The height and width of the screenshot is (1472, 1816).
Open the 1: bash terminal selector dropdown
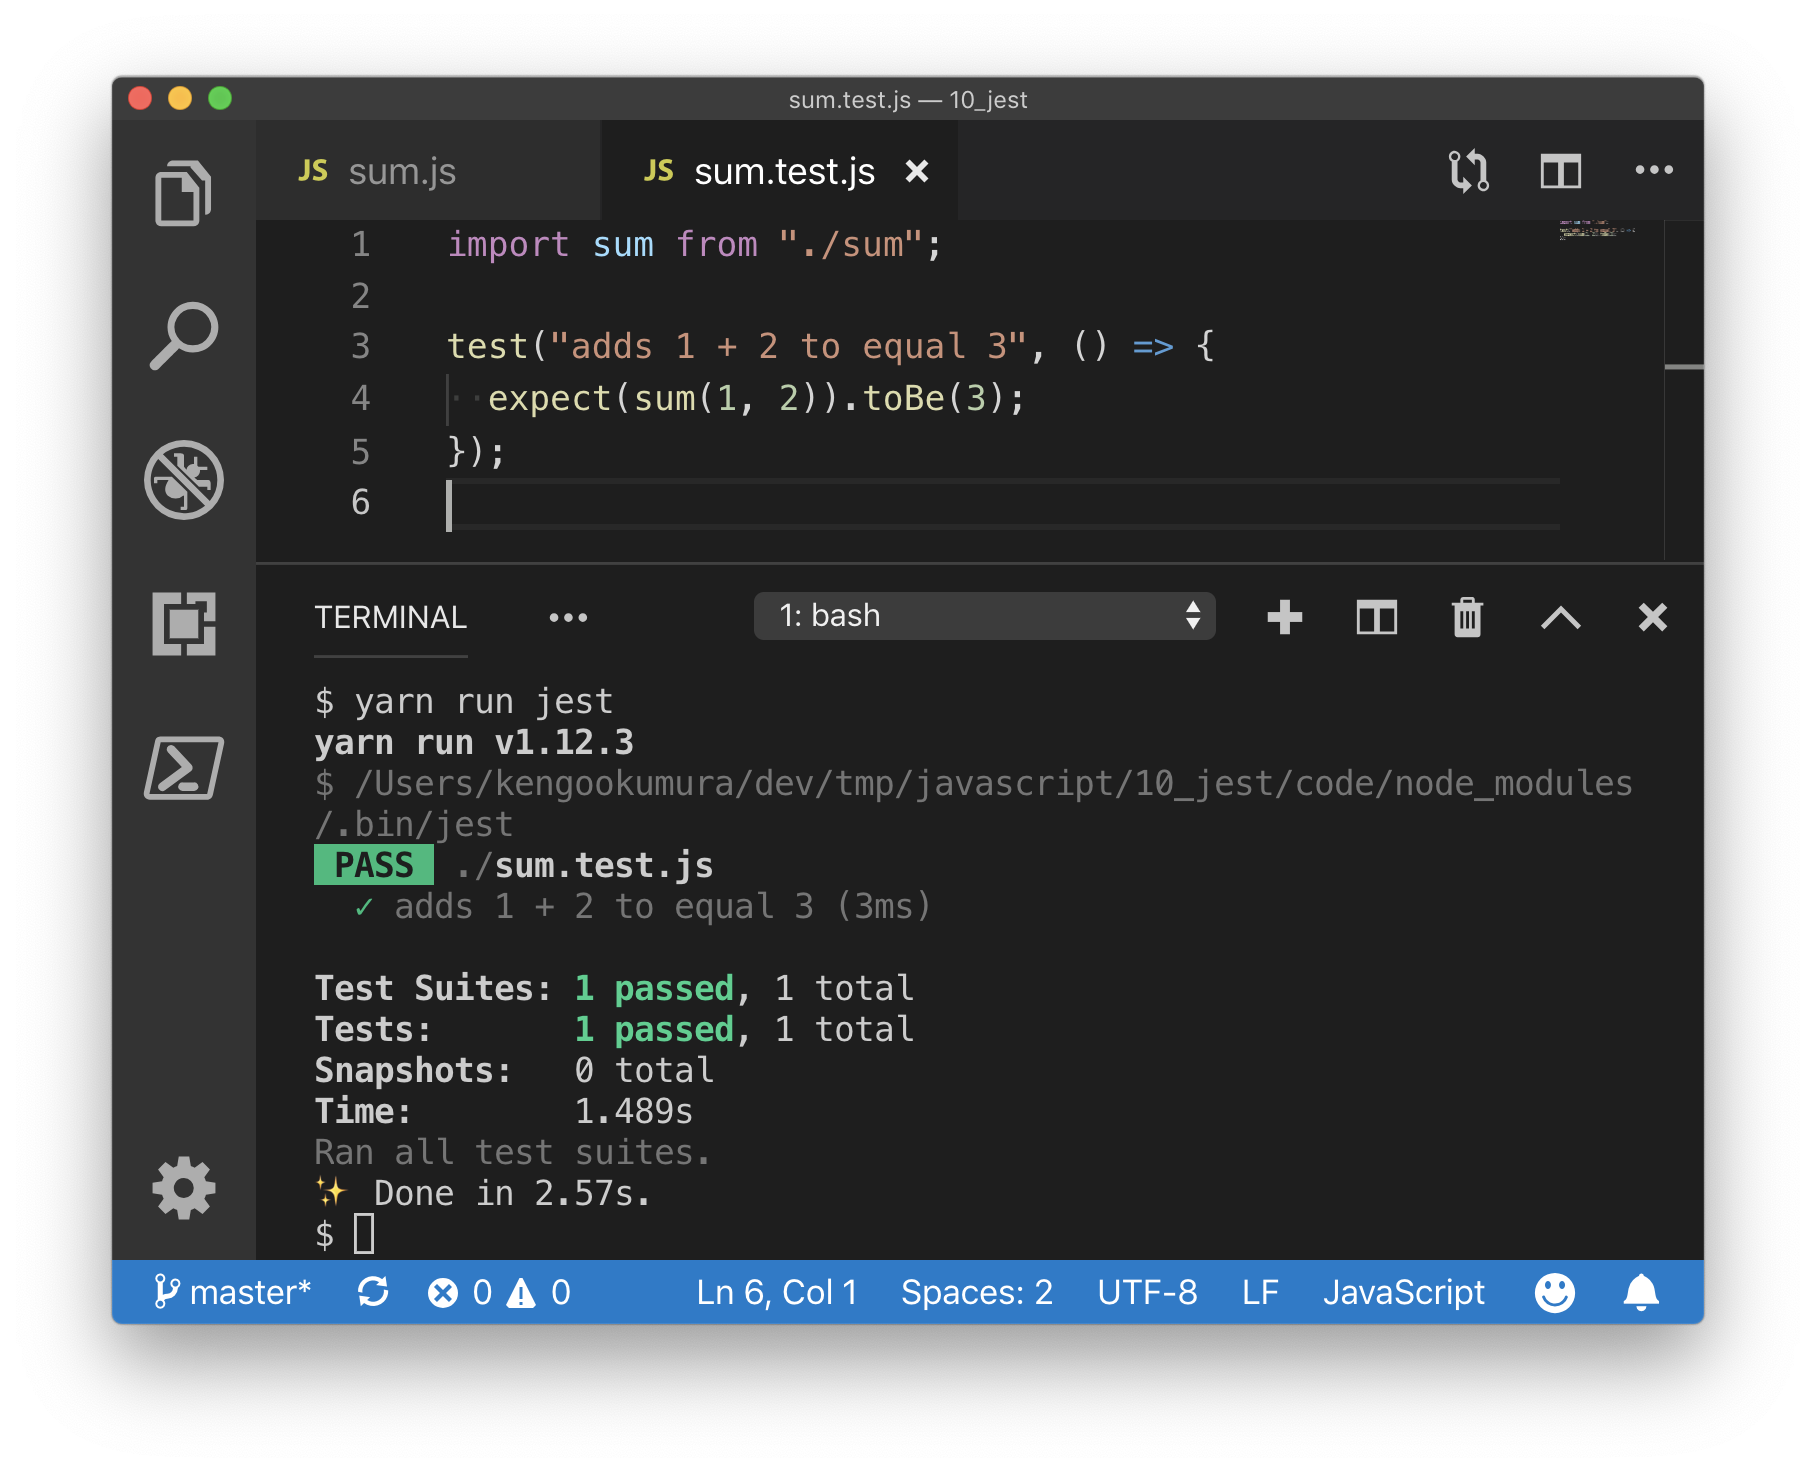coord(984,616)
